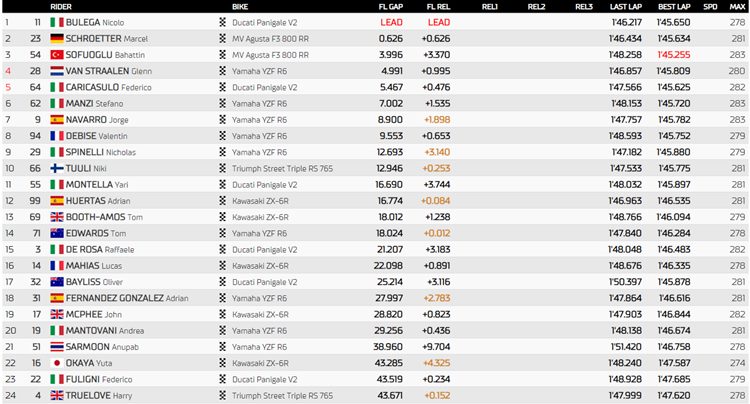Click checkered flag icon in MONTELLA row
The image size is (750, 404).
(x=222, y=185)
